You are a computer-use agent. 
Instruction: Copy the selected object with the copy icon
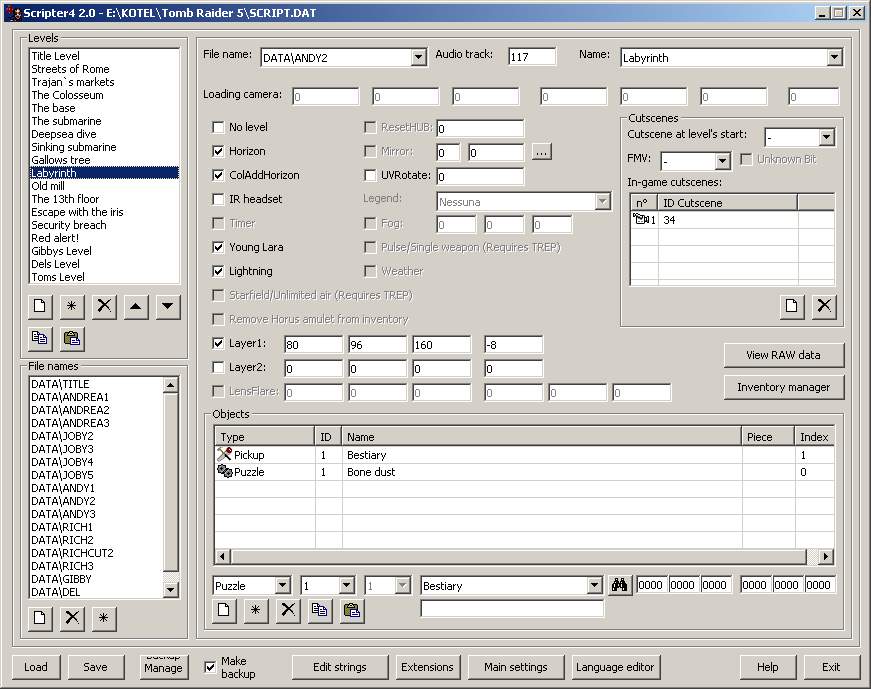pos(320,610)
